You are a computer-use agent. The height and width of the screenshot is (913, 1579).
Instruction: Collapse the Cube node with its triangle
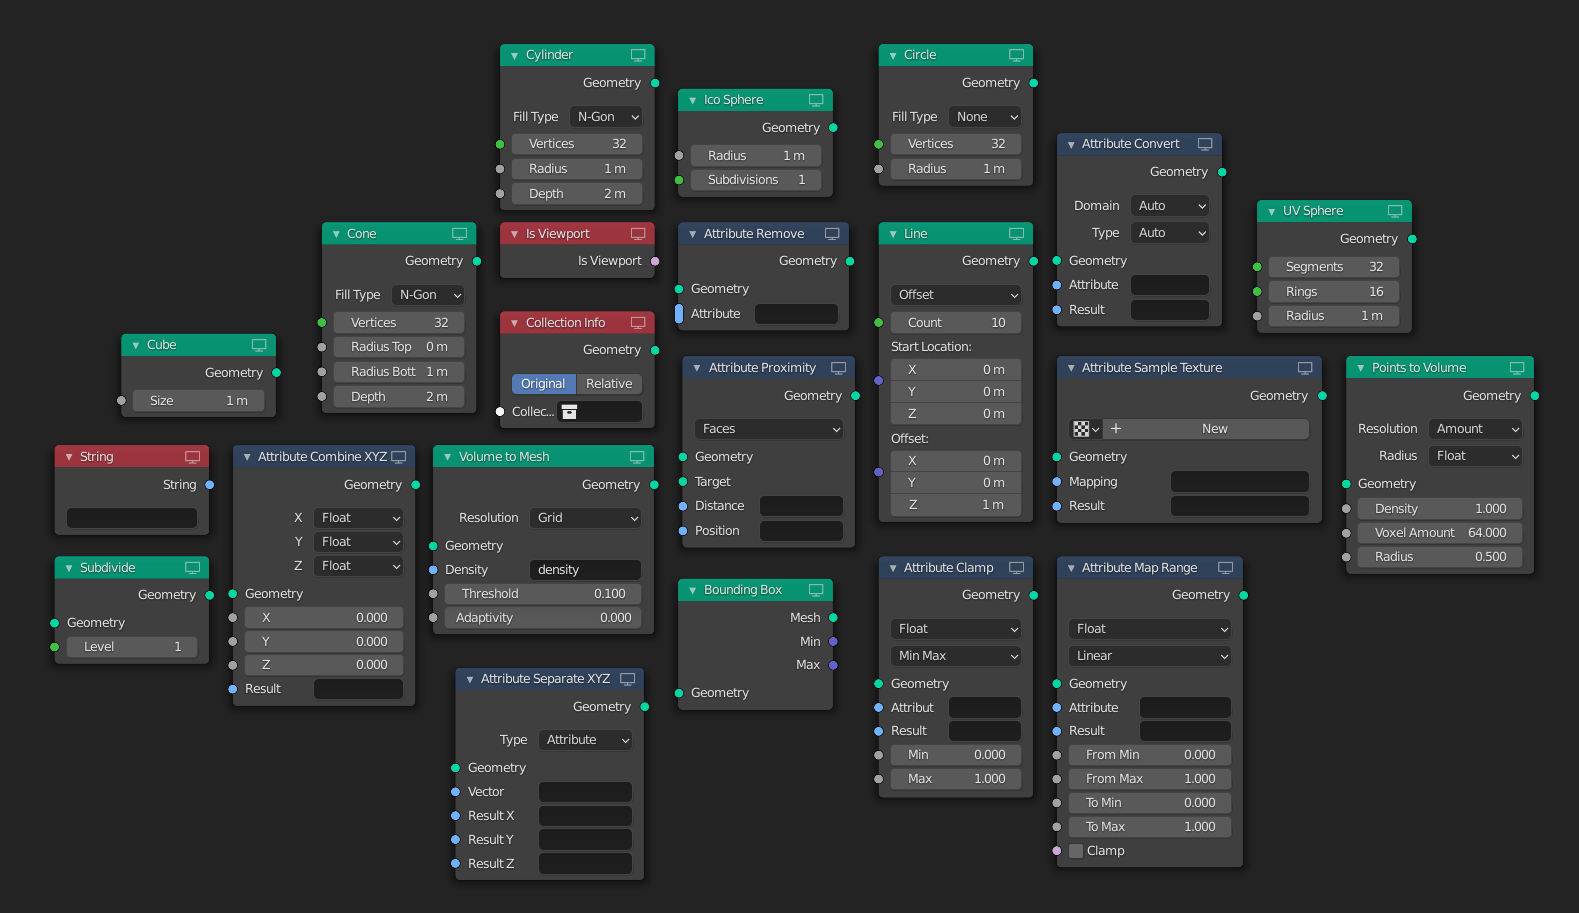(136, 345)
